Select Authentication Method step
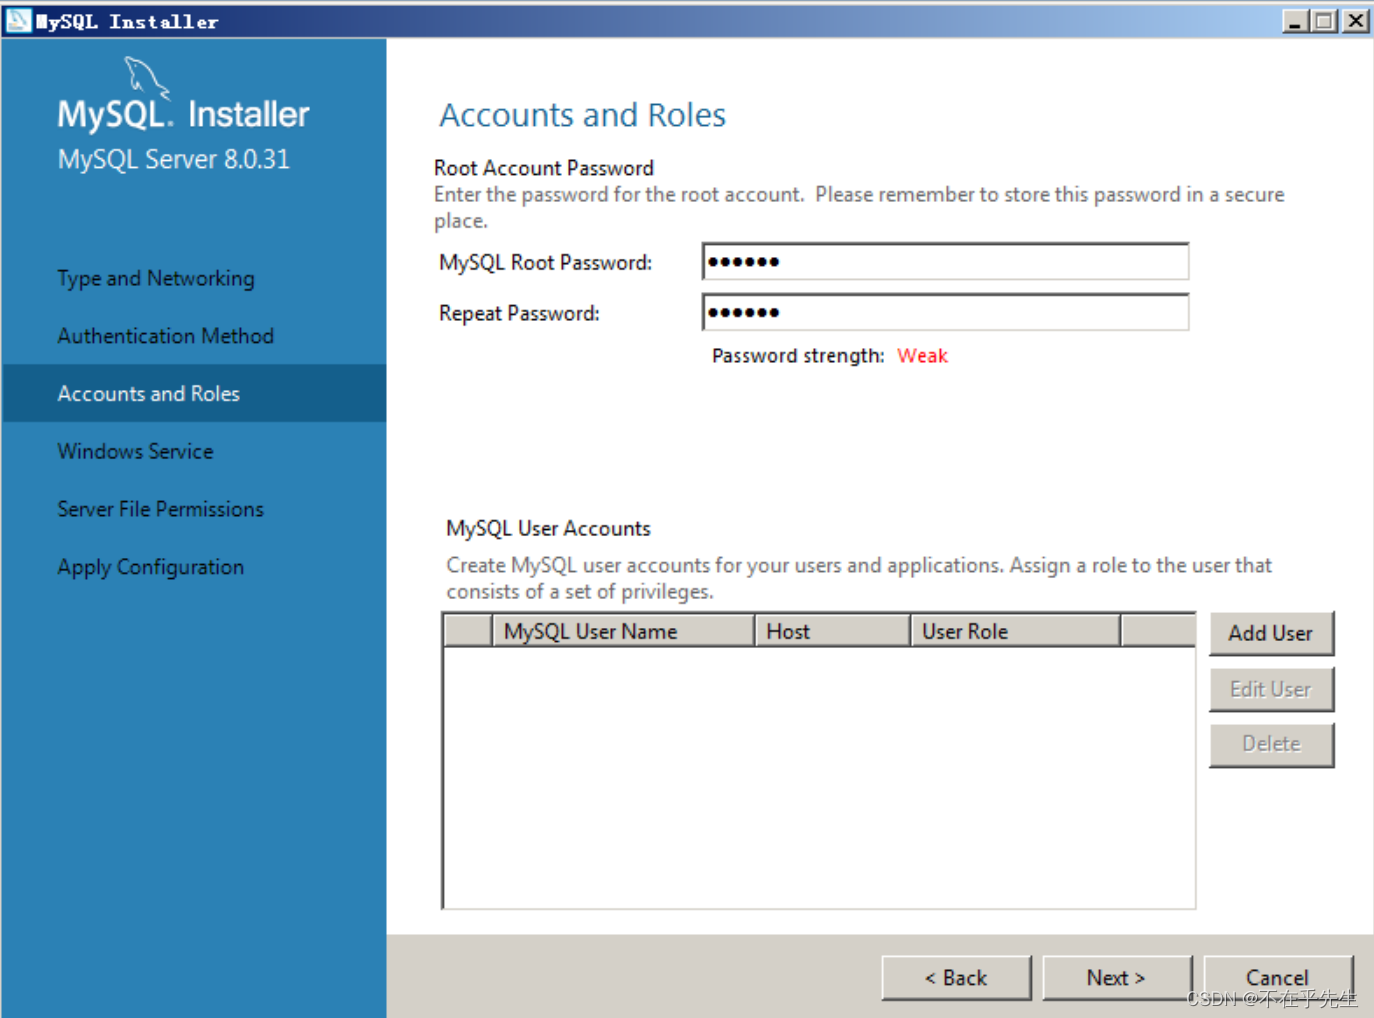 pyautogui.click(x=165, y=336)
